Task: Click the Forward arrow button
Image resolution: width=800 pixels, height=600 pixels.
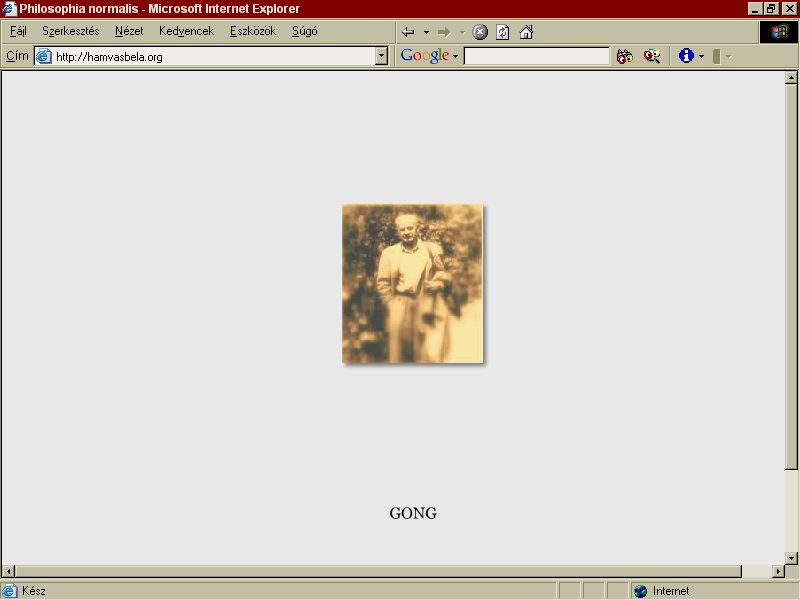Action: [x=444, y=32]
